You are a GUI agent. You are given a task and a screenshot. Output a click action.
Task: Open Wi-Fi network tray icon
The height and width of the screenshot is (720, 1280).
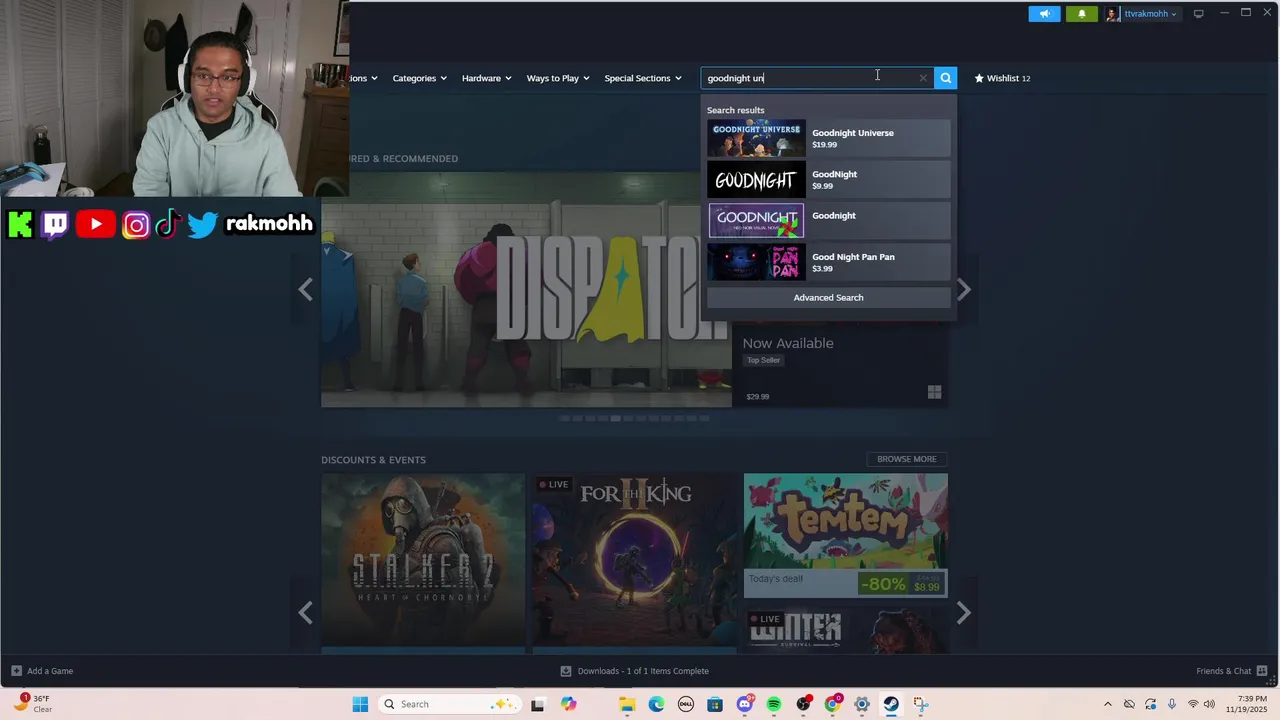tap(1192, 704)
